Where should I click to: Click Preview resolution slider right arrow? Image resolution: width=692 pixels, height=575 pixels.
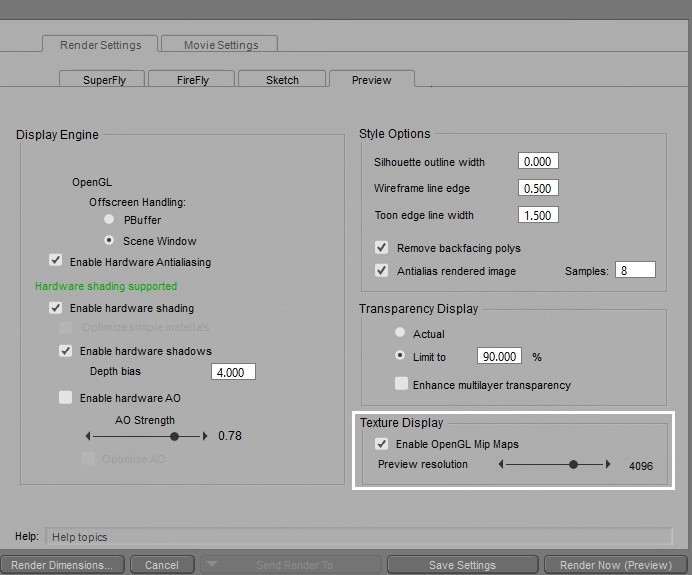607,465
